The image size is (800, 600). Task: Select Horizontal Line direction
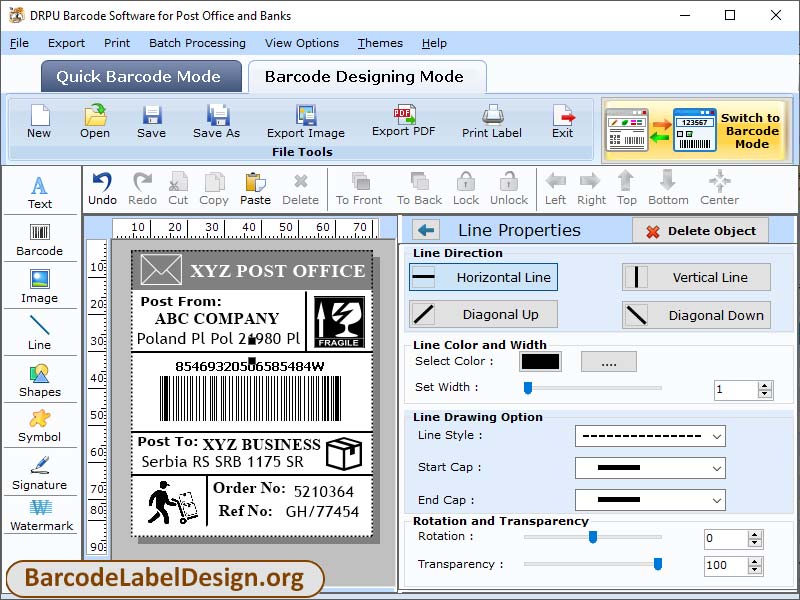[x=483, y=277]
